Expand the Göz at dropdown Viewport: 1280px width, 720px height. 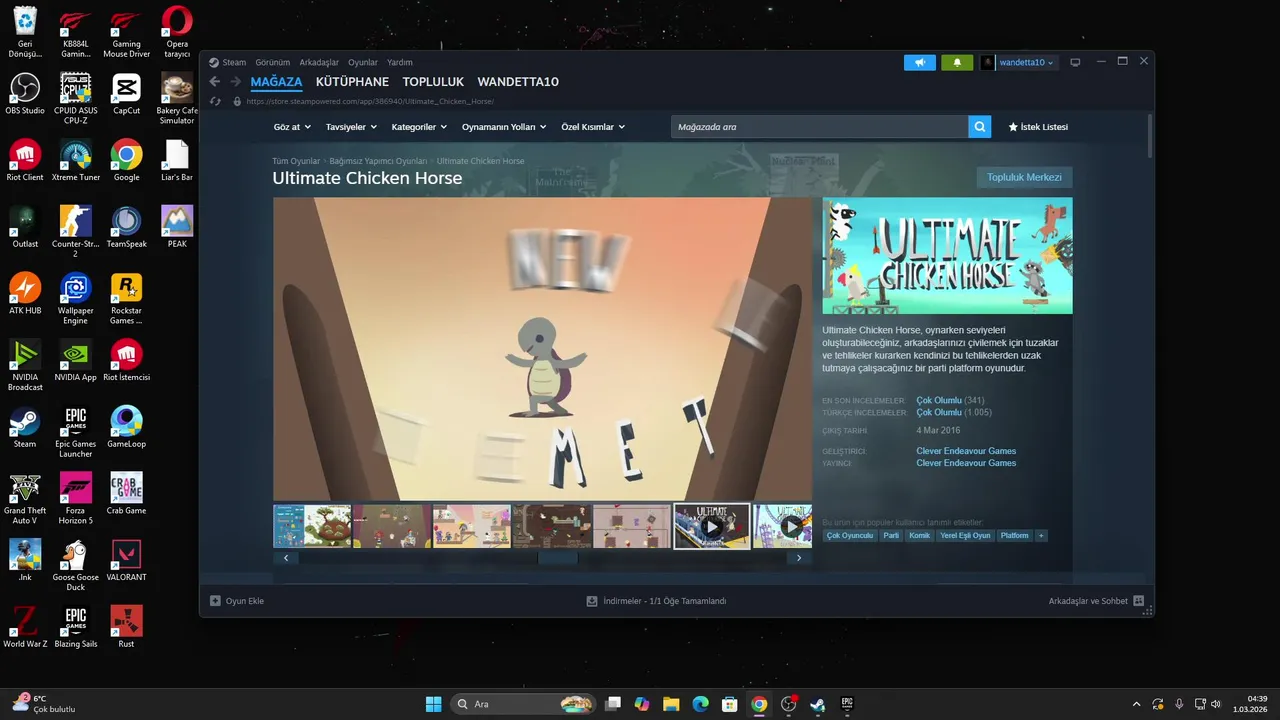click(292, 127)
